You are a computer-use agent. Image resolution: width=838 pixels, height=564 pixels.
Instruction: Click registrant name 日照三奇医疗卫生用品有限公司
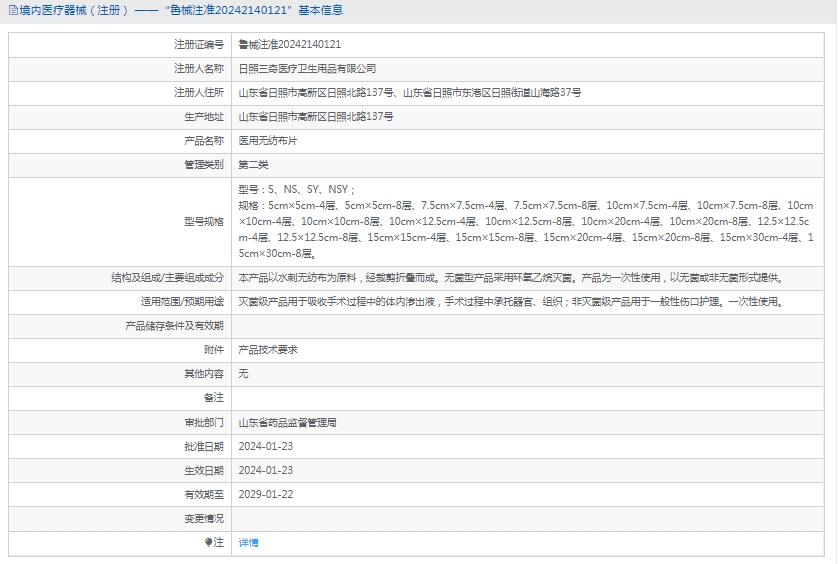coord(307,69)
